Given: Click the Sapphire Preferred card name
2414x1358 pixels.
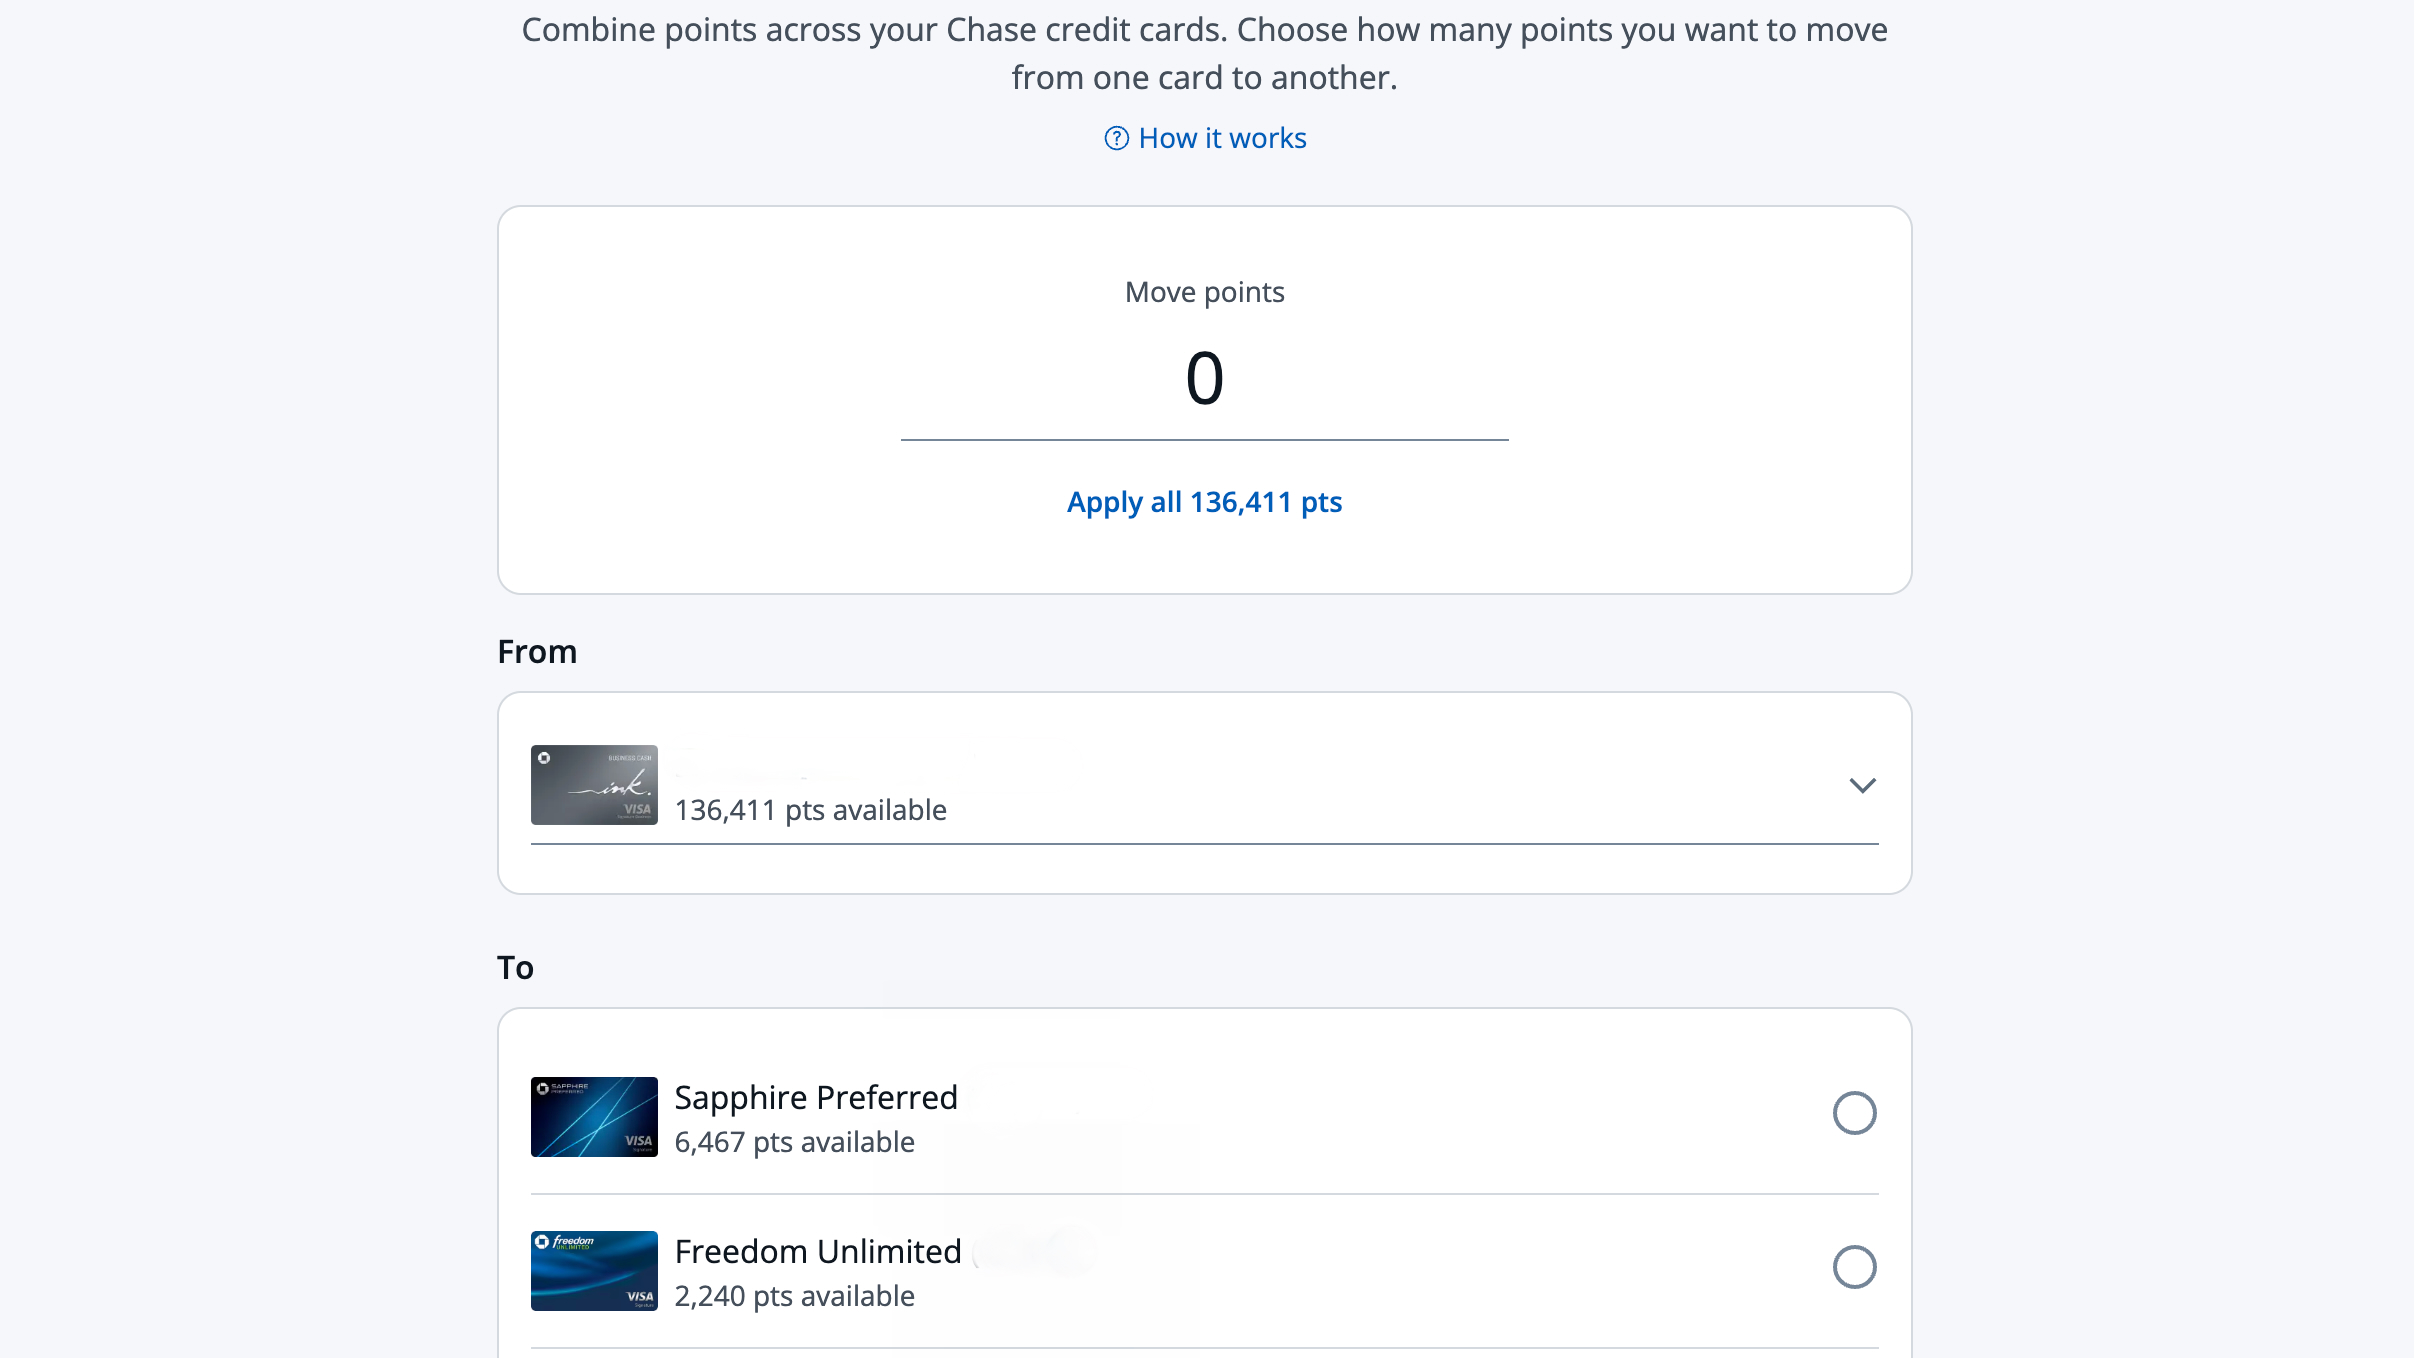Looking at the screenshot, I should pos(816,1097).
